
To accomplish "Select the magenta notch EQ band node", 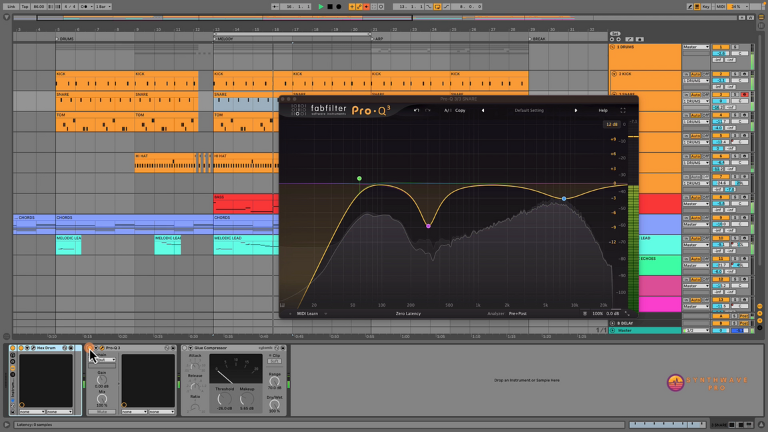I will pyautogui.click(x=429, y=226).
